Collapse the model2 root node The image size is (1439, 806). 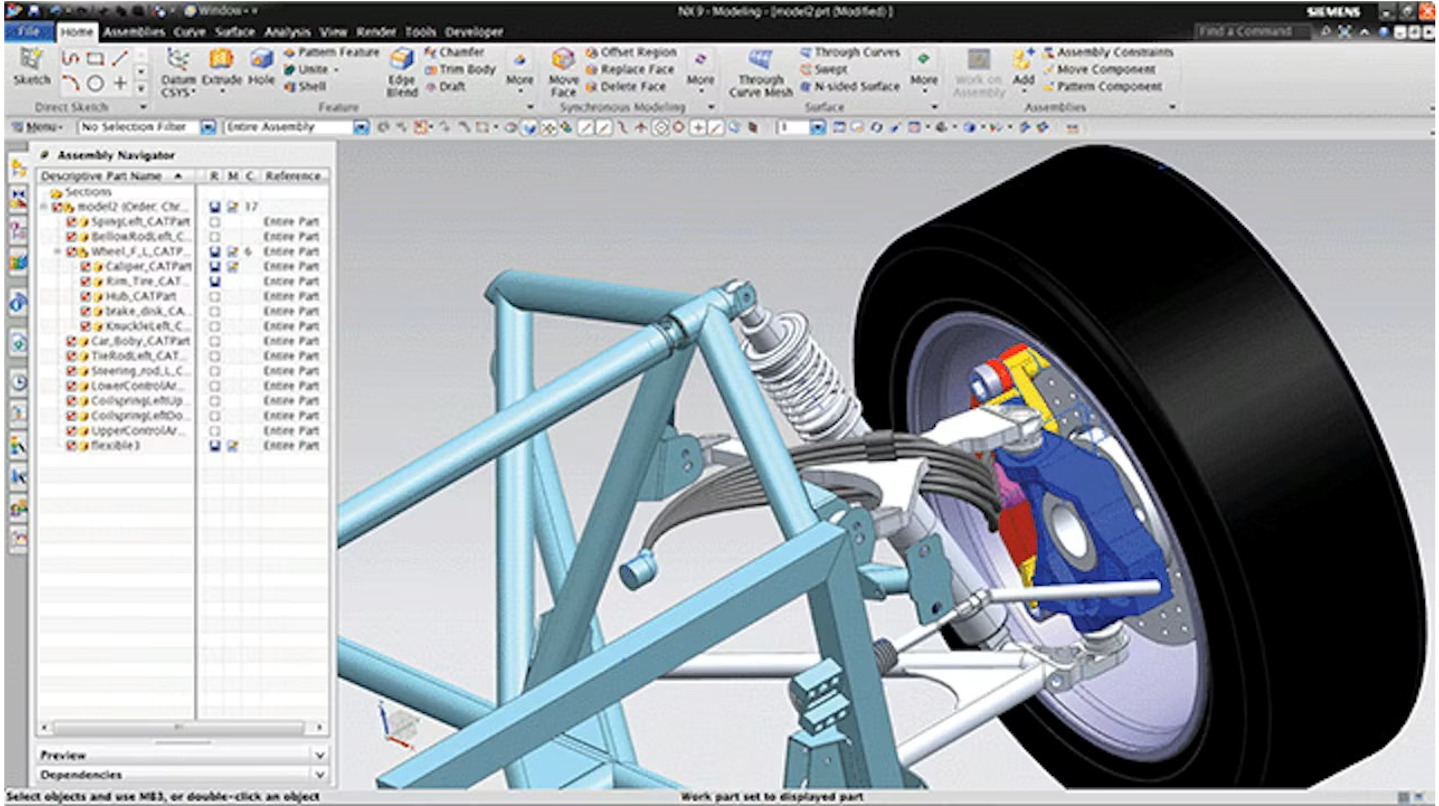[x=44, y=207]
